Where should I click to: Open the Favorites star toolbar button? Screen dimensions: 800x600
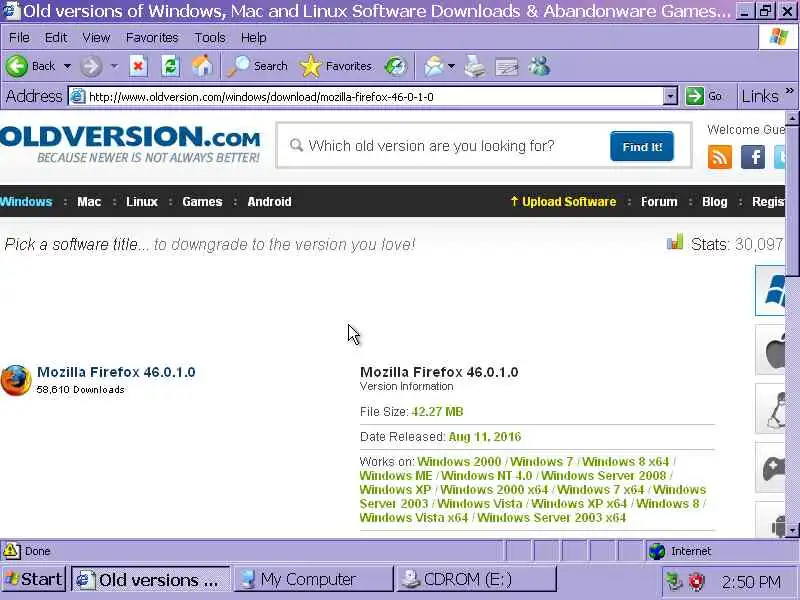(336, 66)
